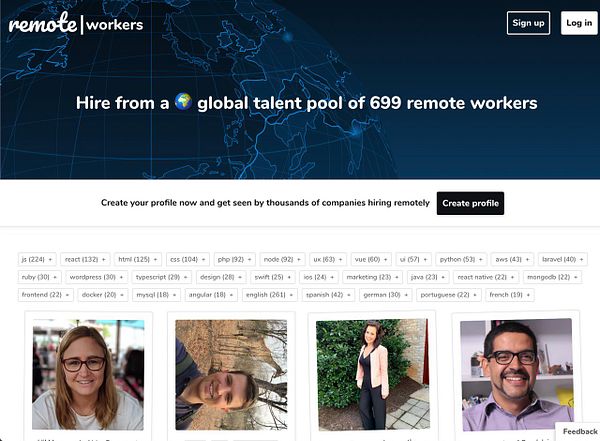The width and height of the screenshot is (600, 441).
Task: Filter by frontend (22) tag
Action: coord(46,295)
